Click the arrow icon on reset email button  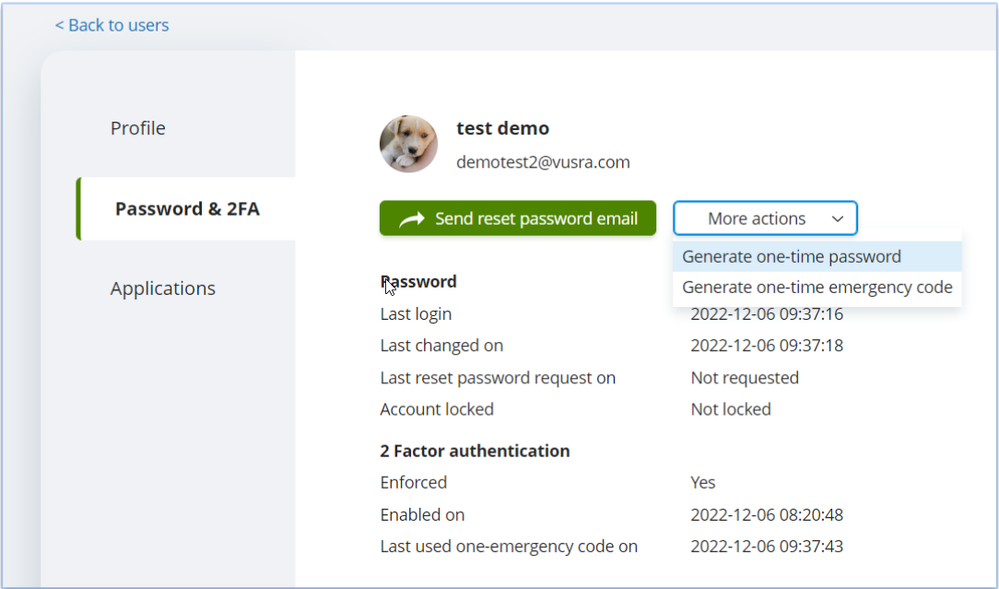[411, 219]
